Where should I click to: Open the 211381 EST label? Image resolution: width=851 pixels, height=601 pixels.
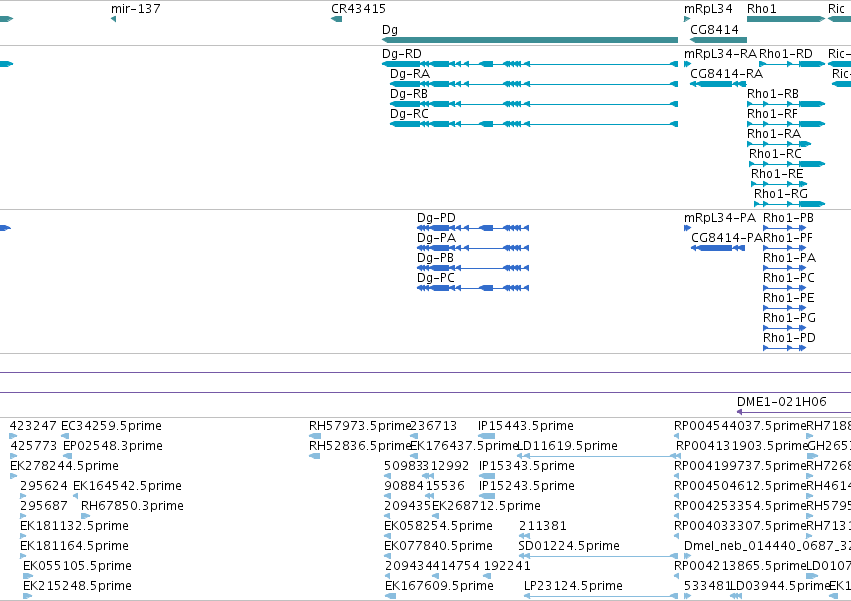(543, 527)
